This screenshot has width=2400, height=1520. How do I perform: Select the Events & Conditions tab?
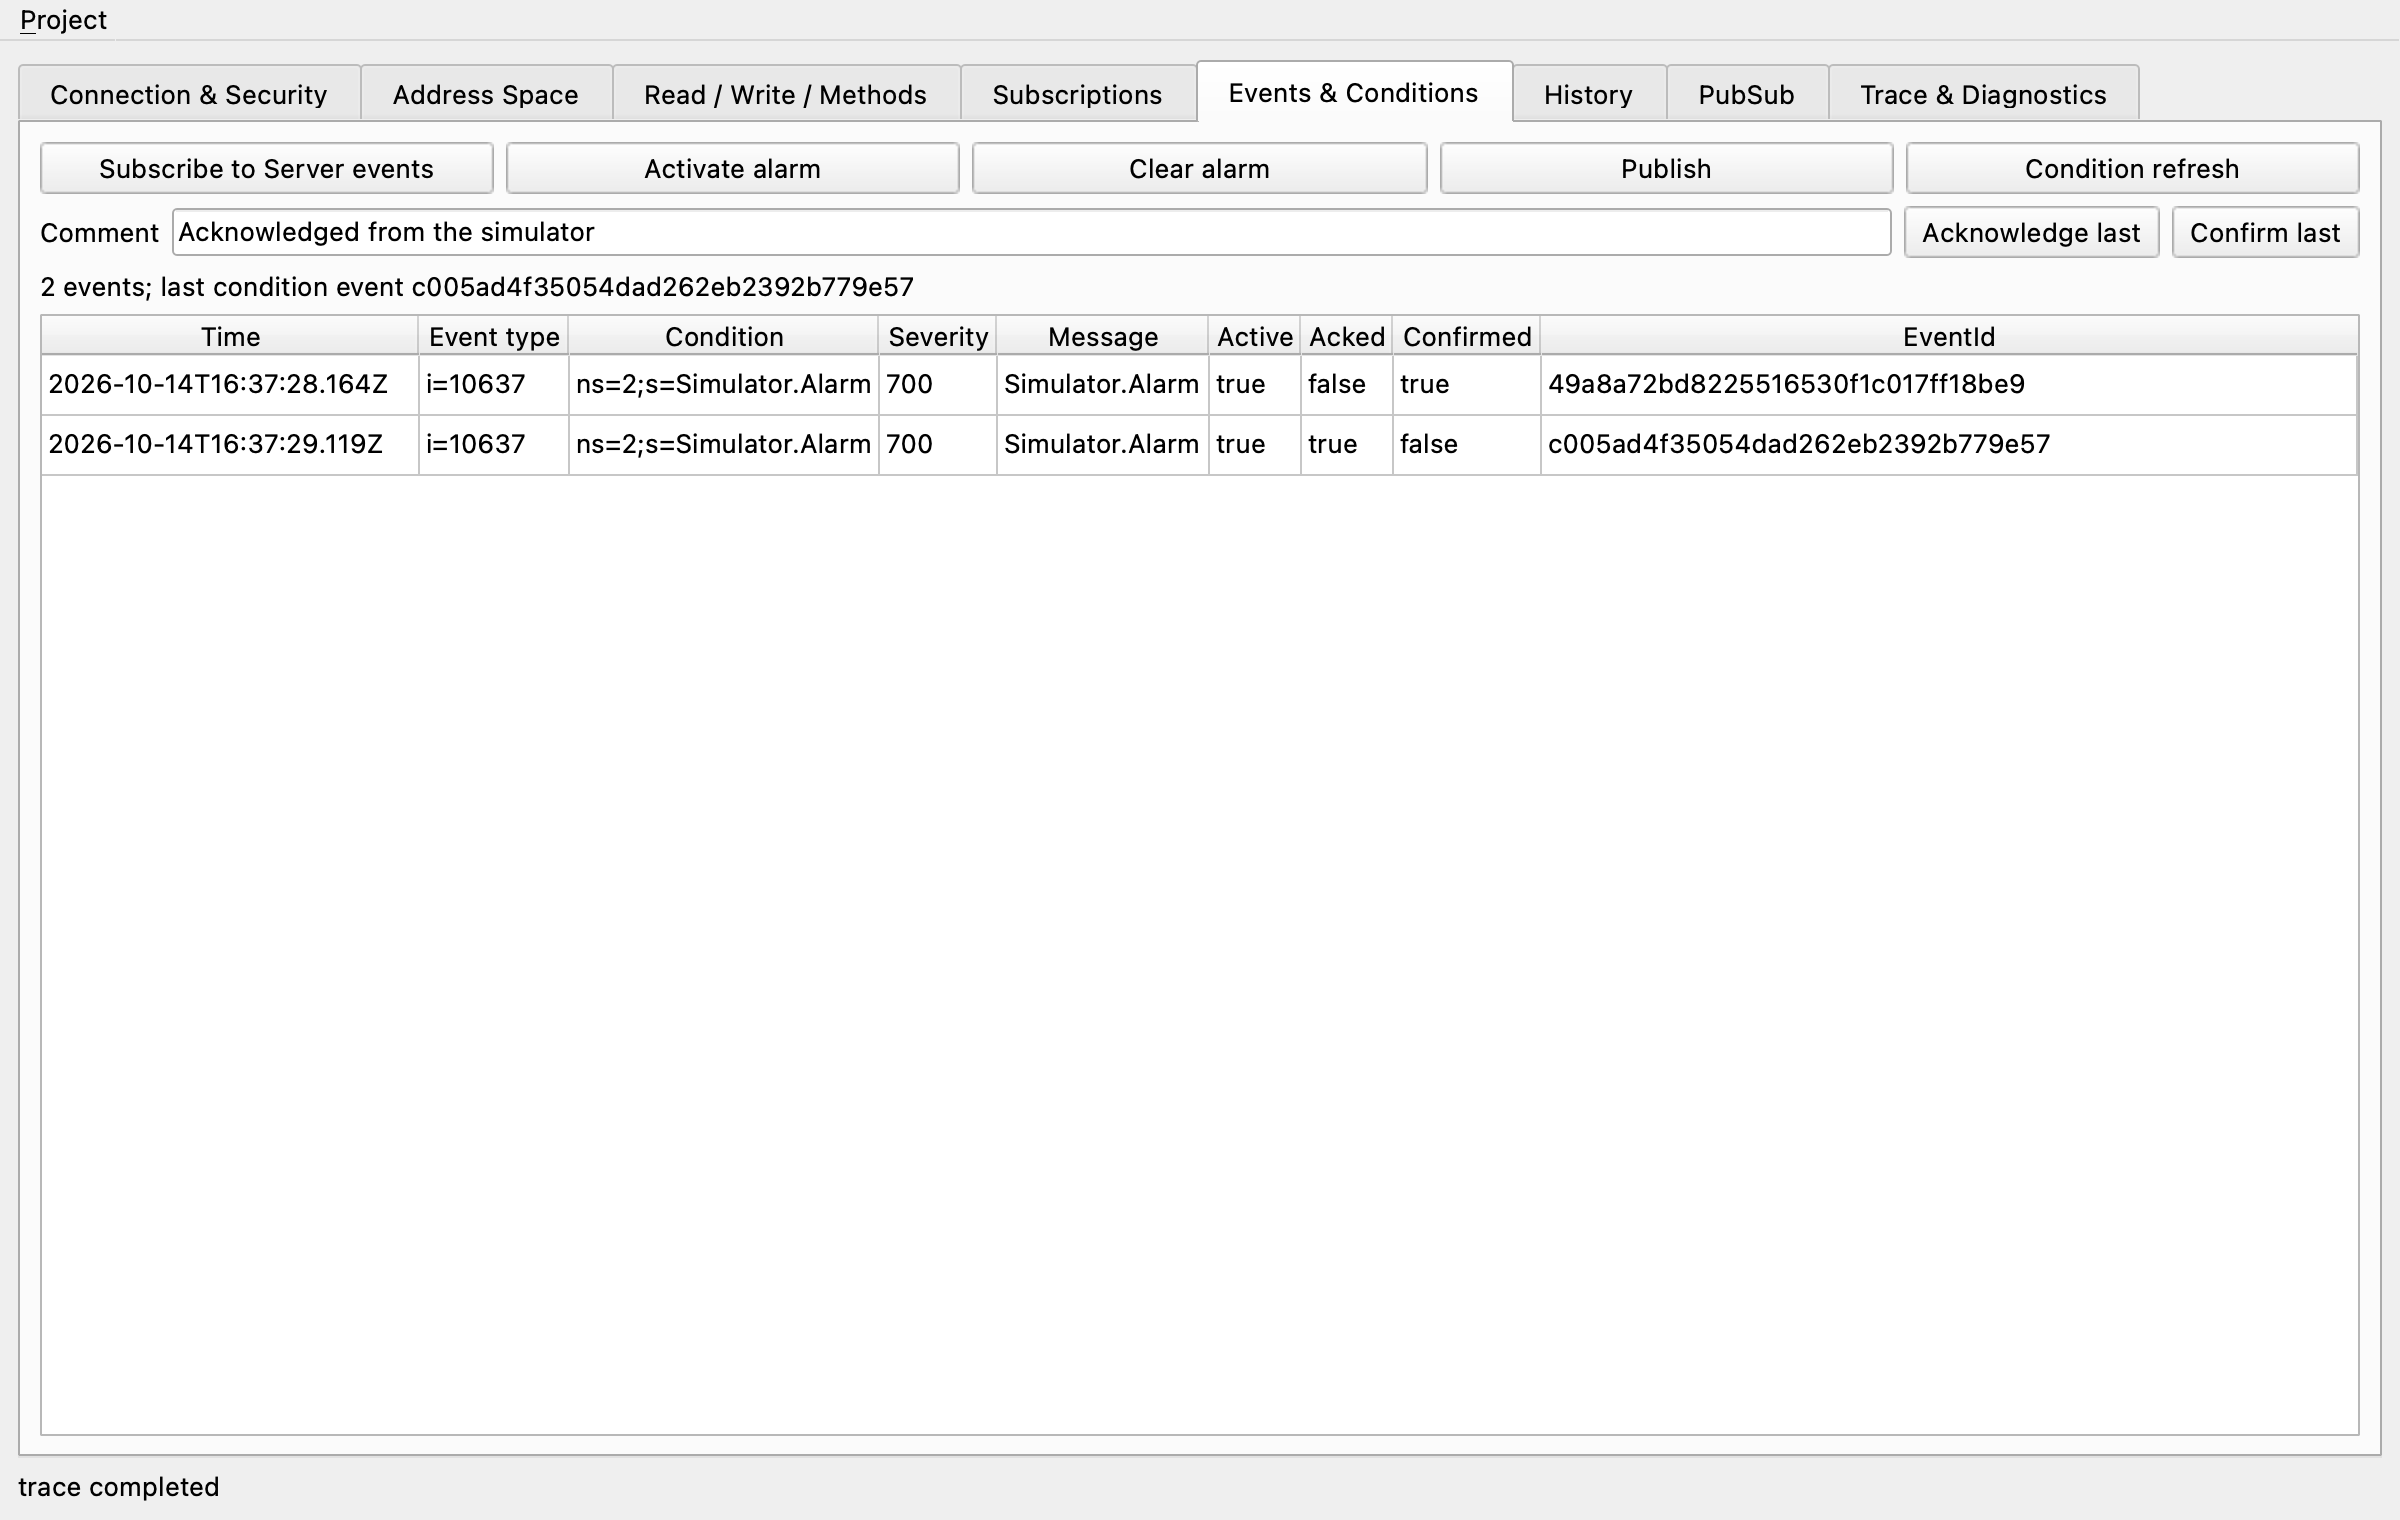(1353, 92)
